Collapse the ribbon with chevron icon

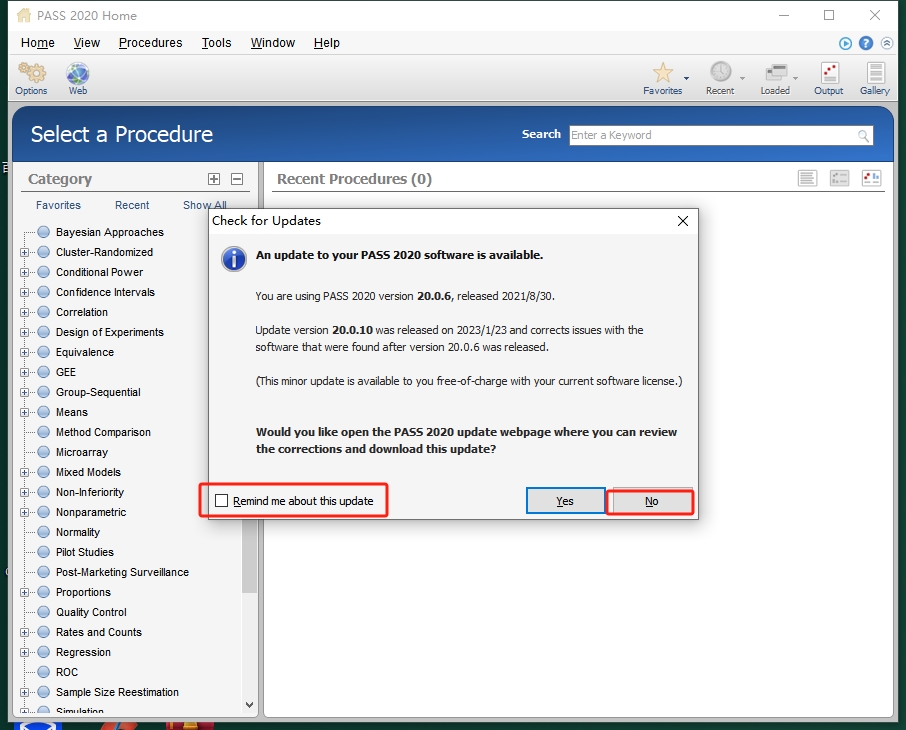tap(887, 43)
